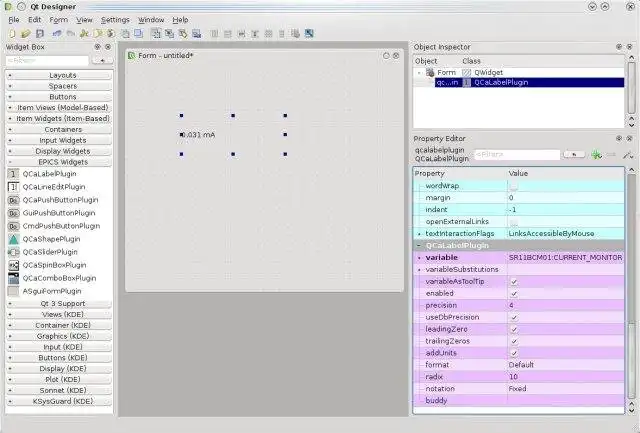This screenshot has height=433, width=640.
Task: Click the New form toolbar icon
Action: [x=12, y=33]
